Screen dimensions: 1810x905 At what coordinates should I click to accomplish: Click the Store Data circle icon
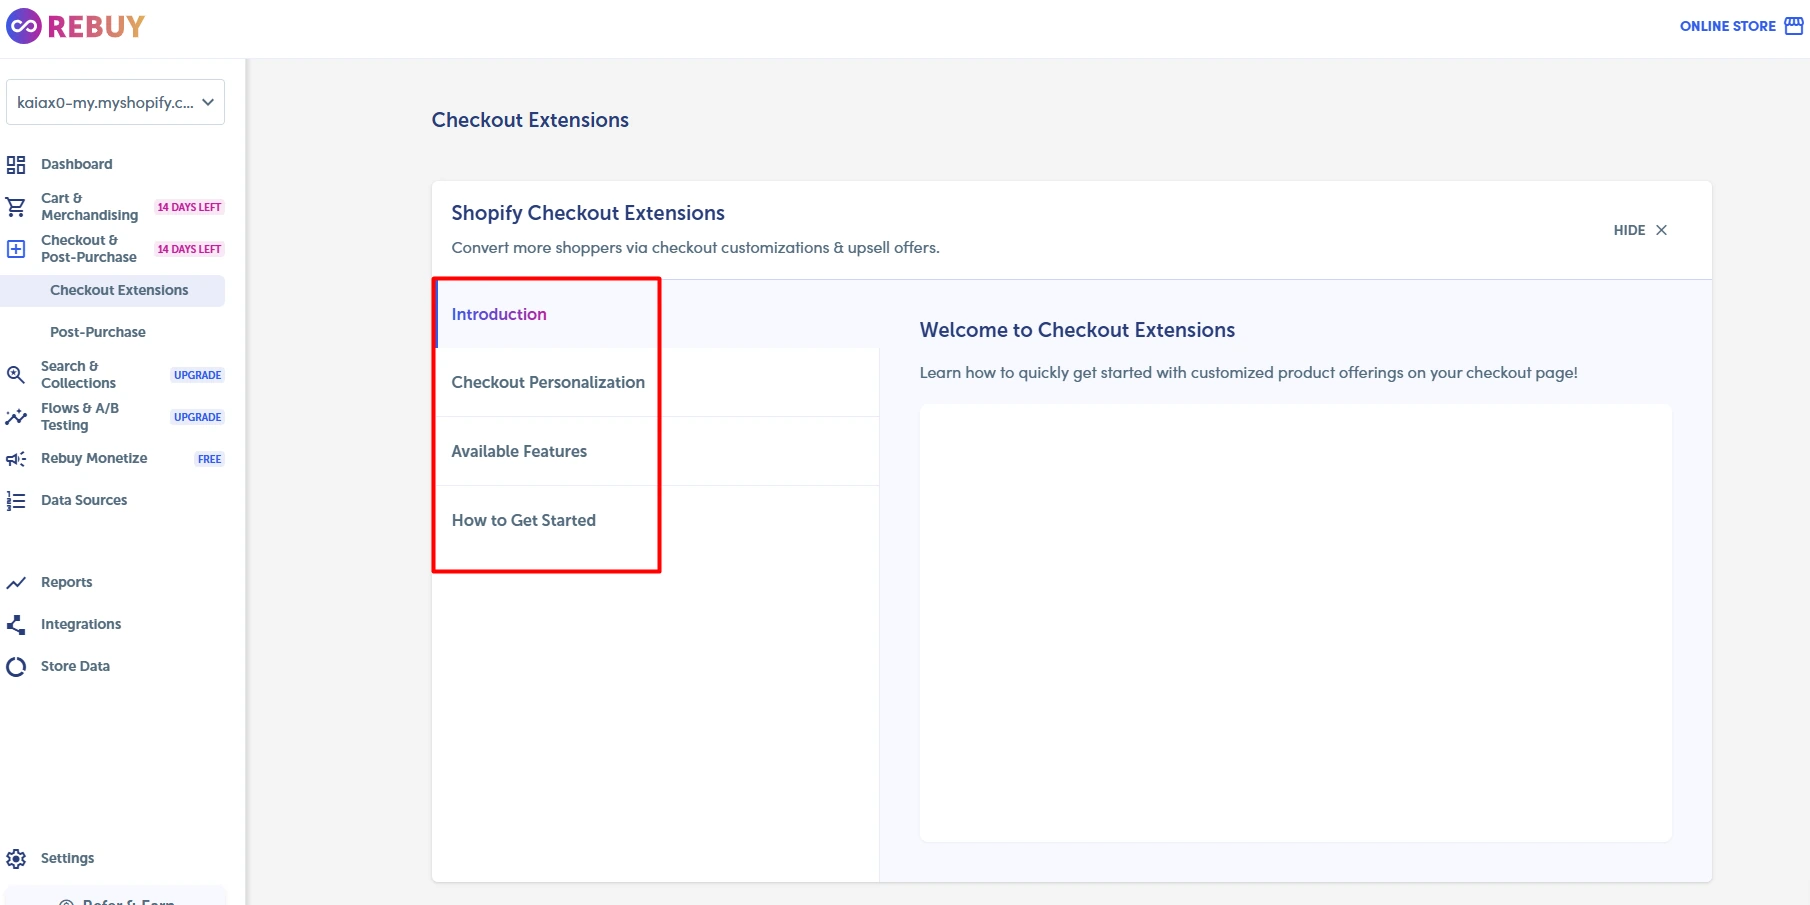(x=16, y=667)
